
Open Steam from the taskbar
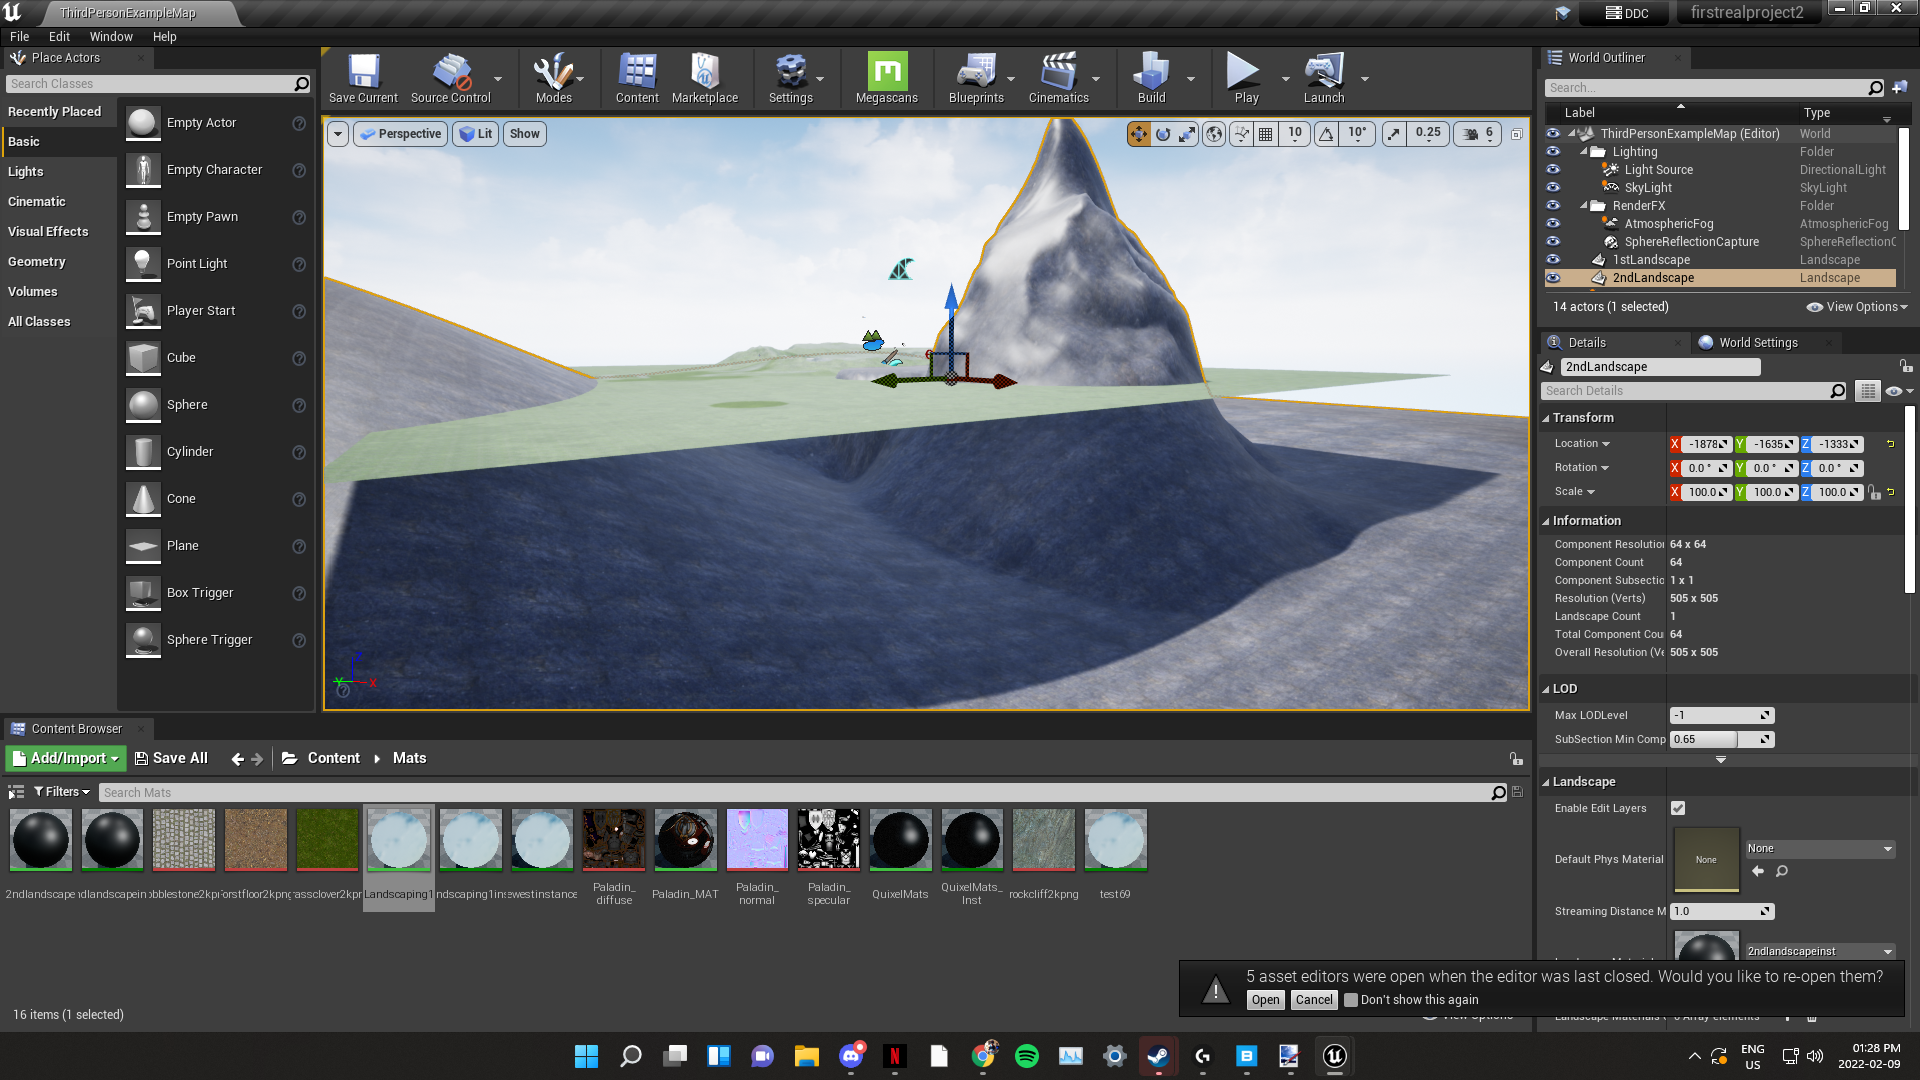click(x=1158, y=1056)
